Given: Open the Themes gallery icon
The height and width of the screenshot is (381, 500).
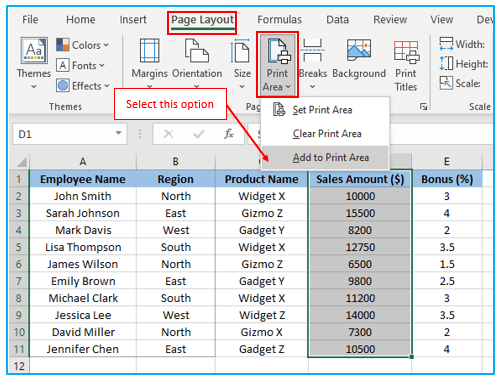Looking at the screenshot, I should click(34, 50).
